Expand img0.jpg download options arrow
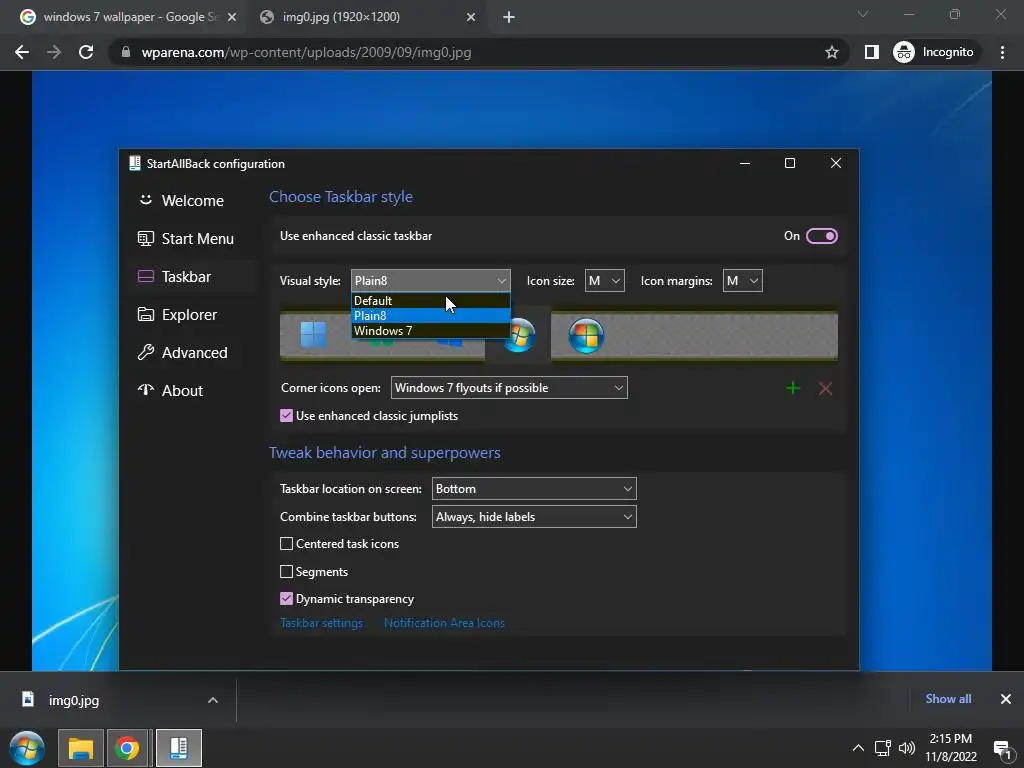The image size is (1024, 768). pos(213,700)
